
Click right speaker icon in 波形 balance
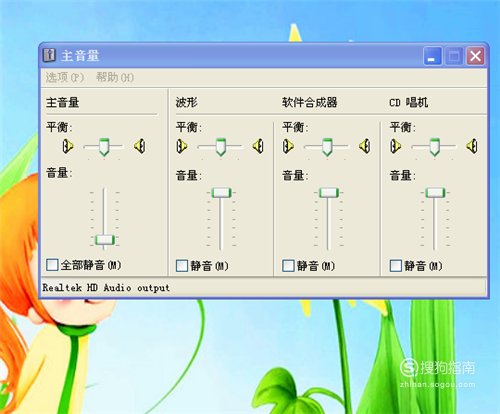(x=258, y=146)
